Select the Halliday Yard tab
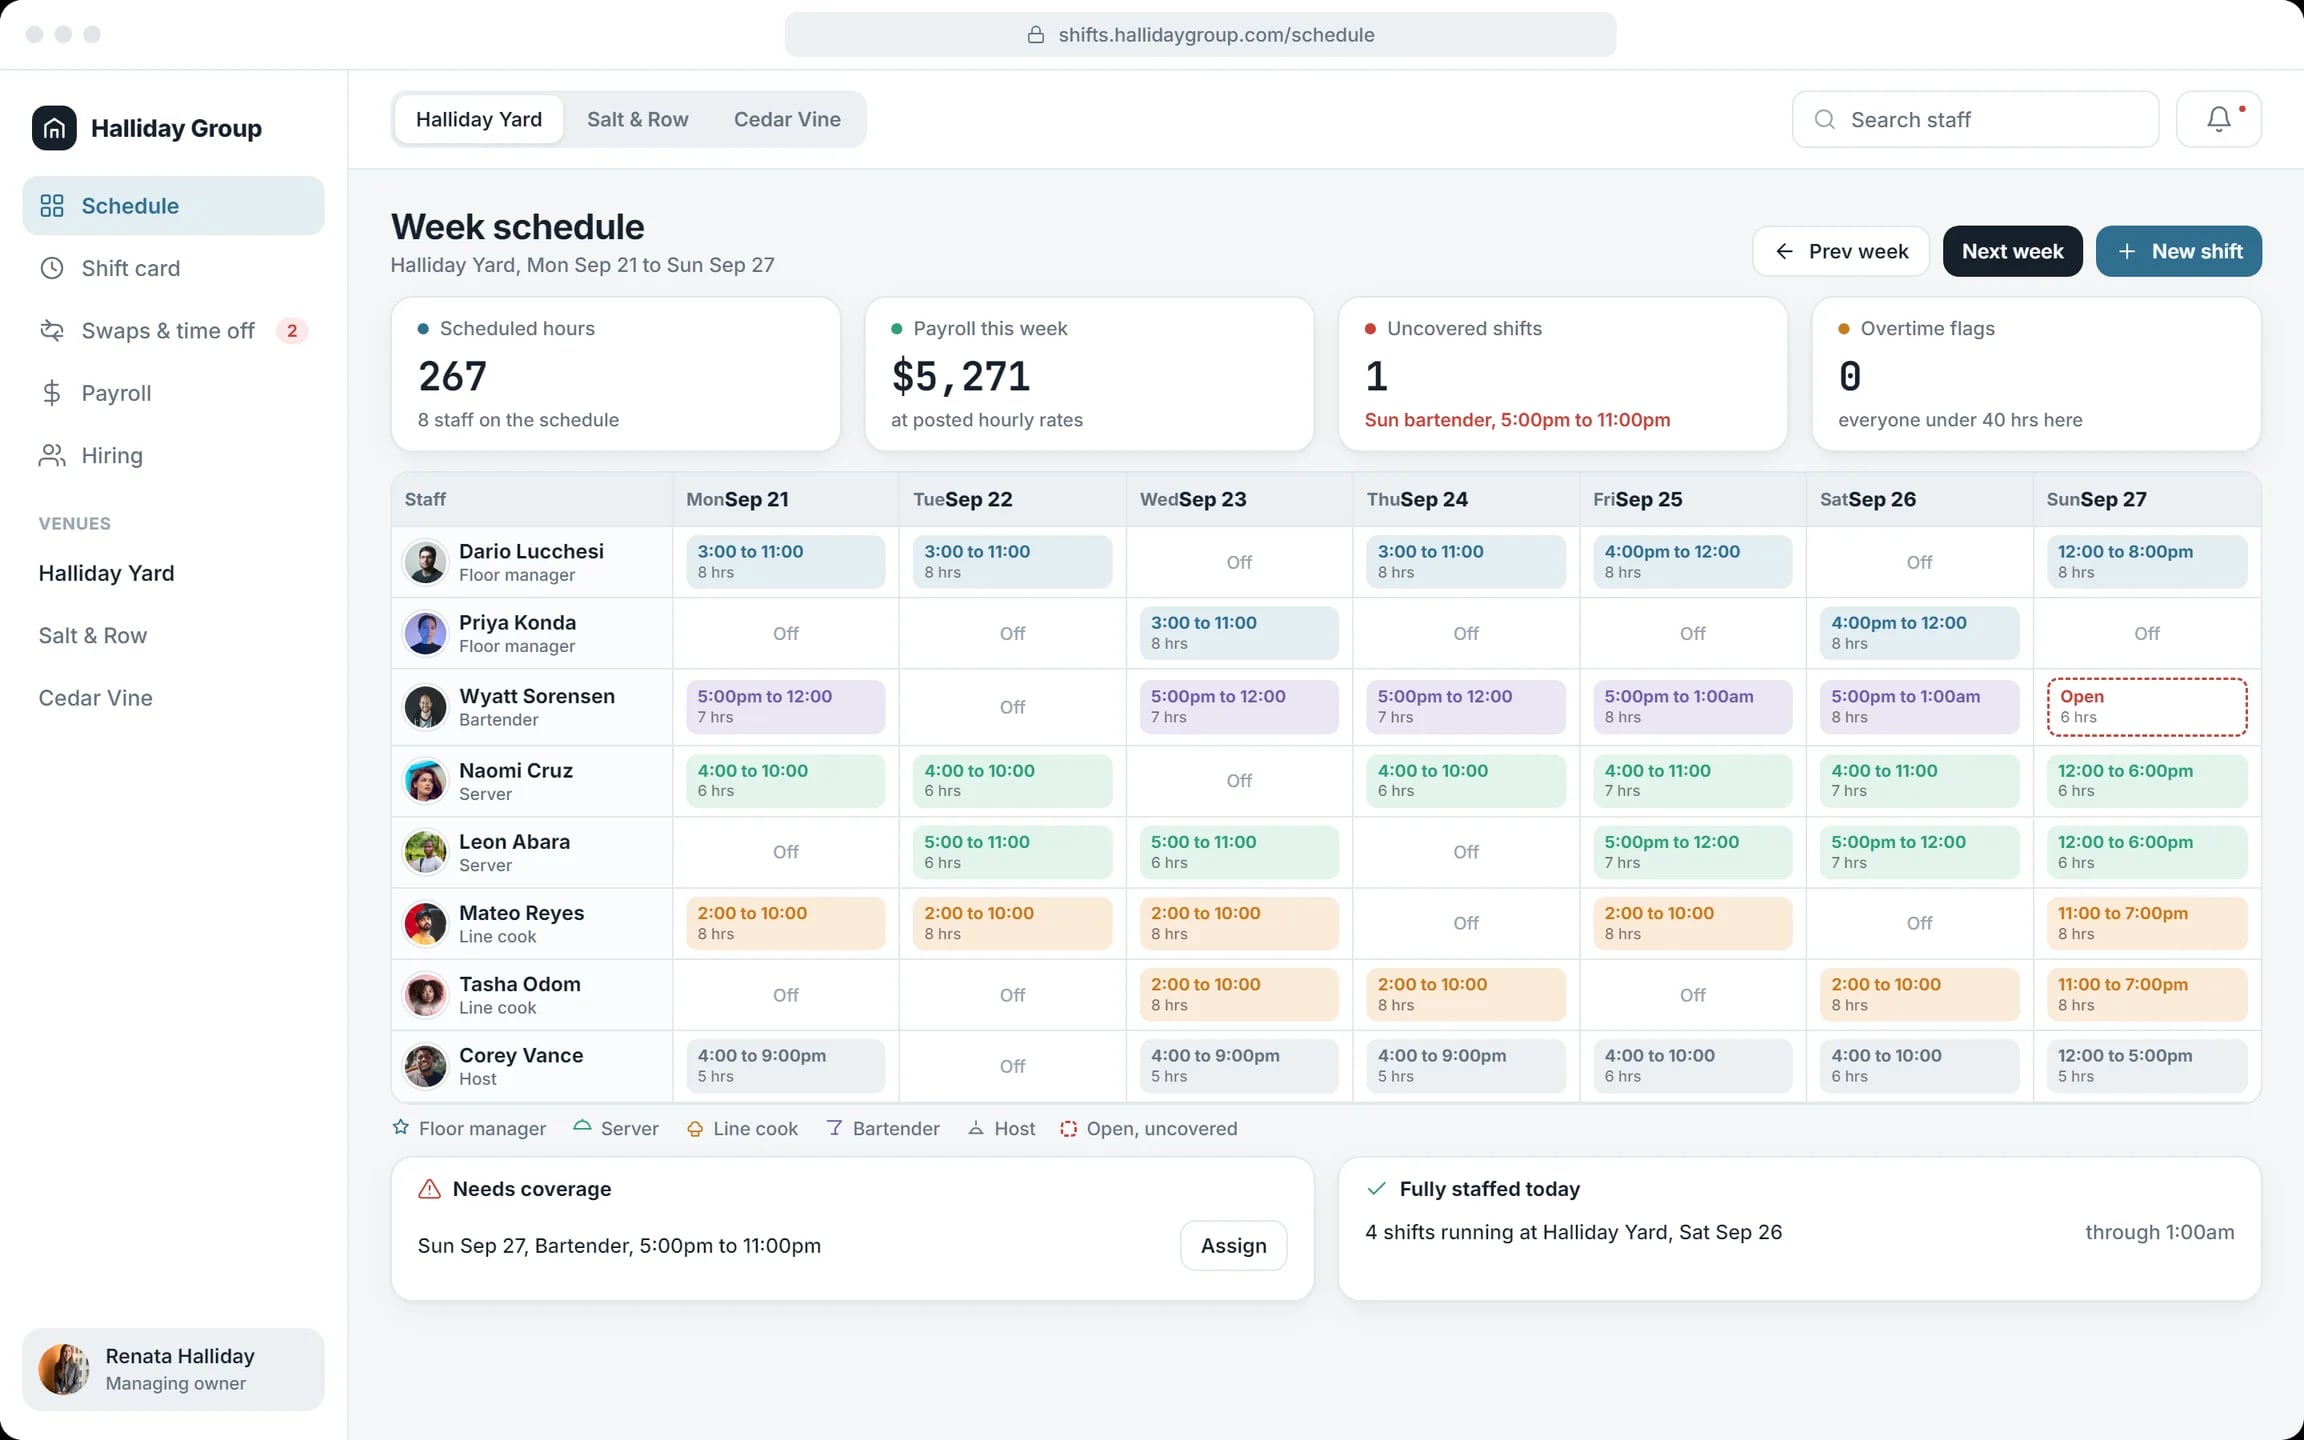 click(479, 120)
